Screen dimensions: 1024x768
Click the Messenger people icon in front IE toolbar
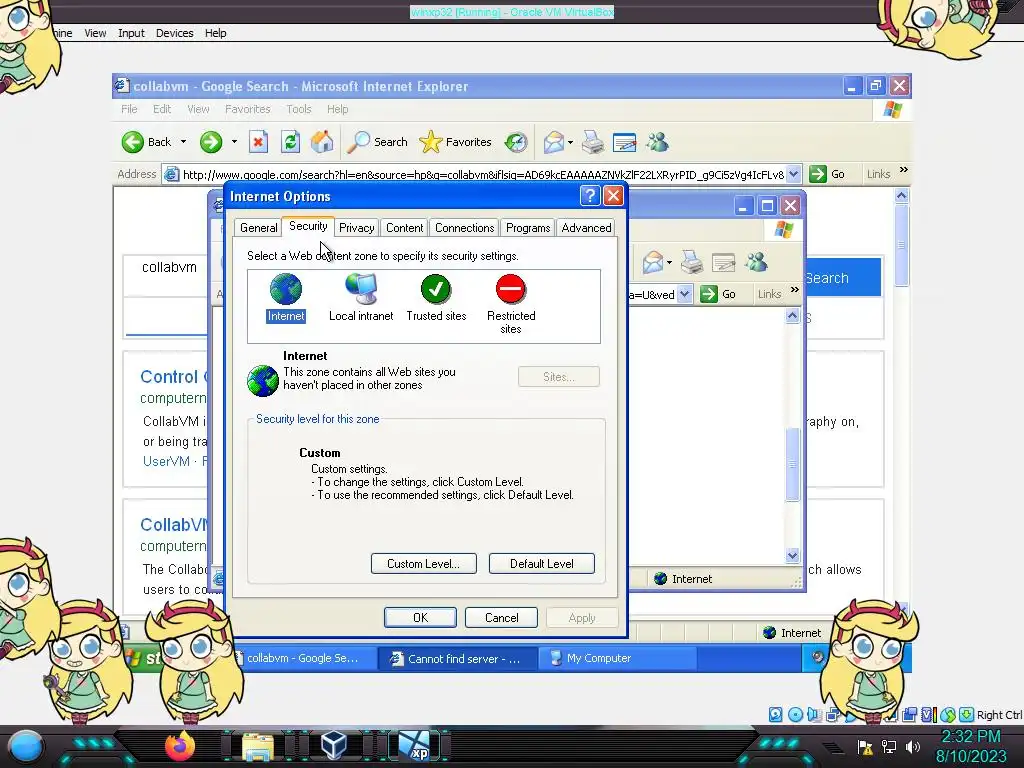click(658, 142)
